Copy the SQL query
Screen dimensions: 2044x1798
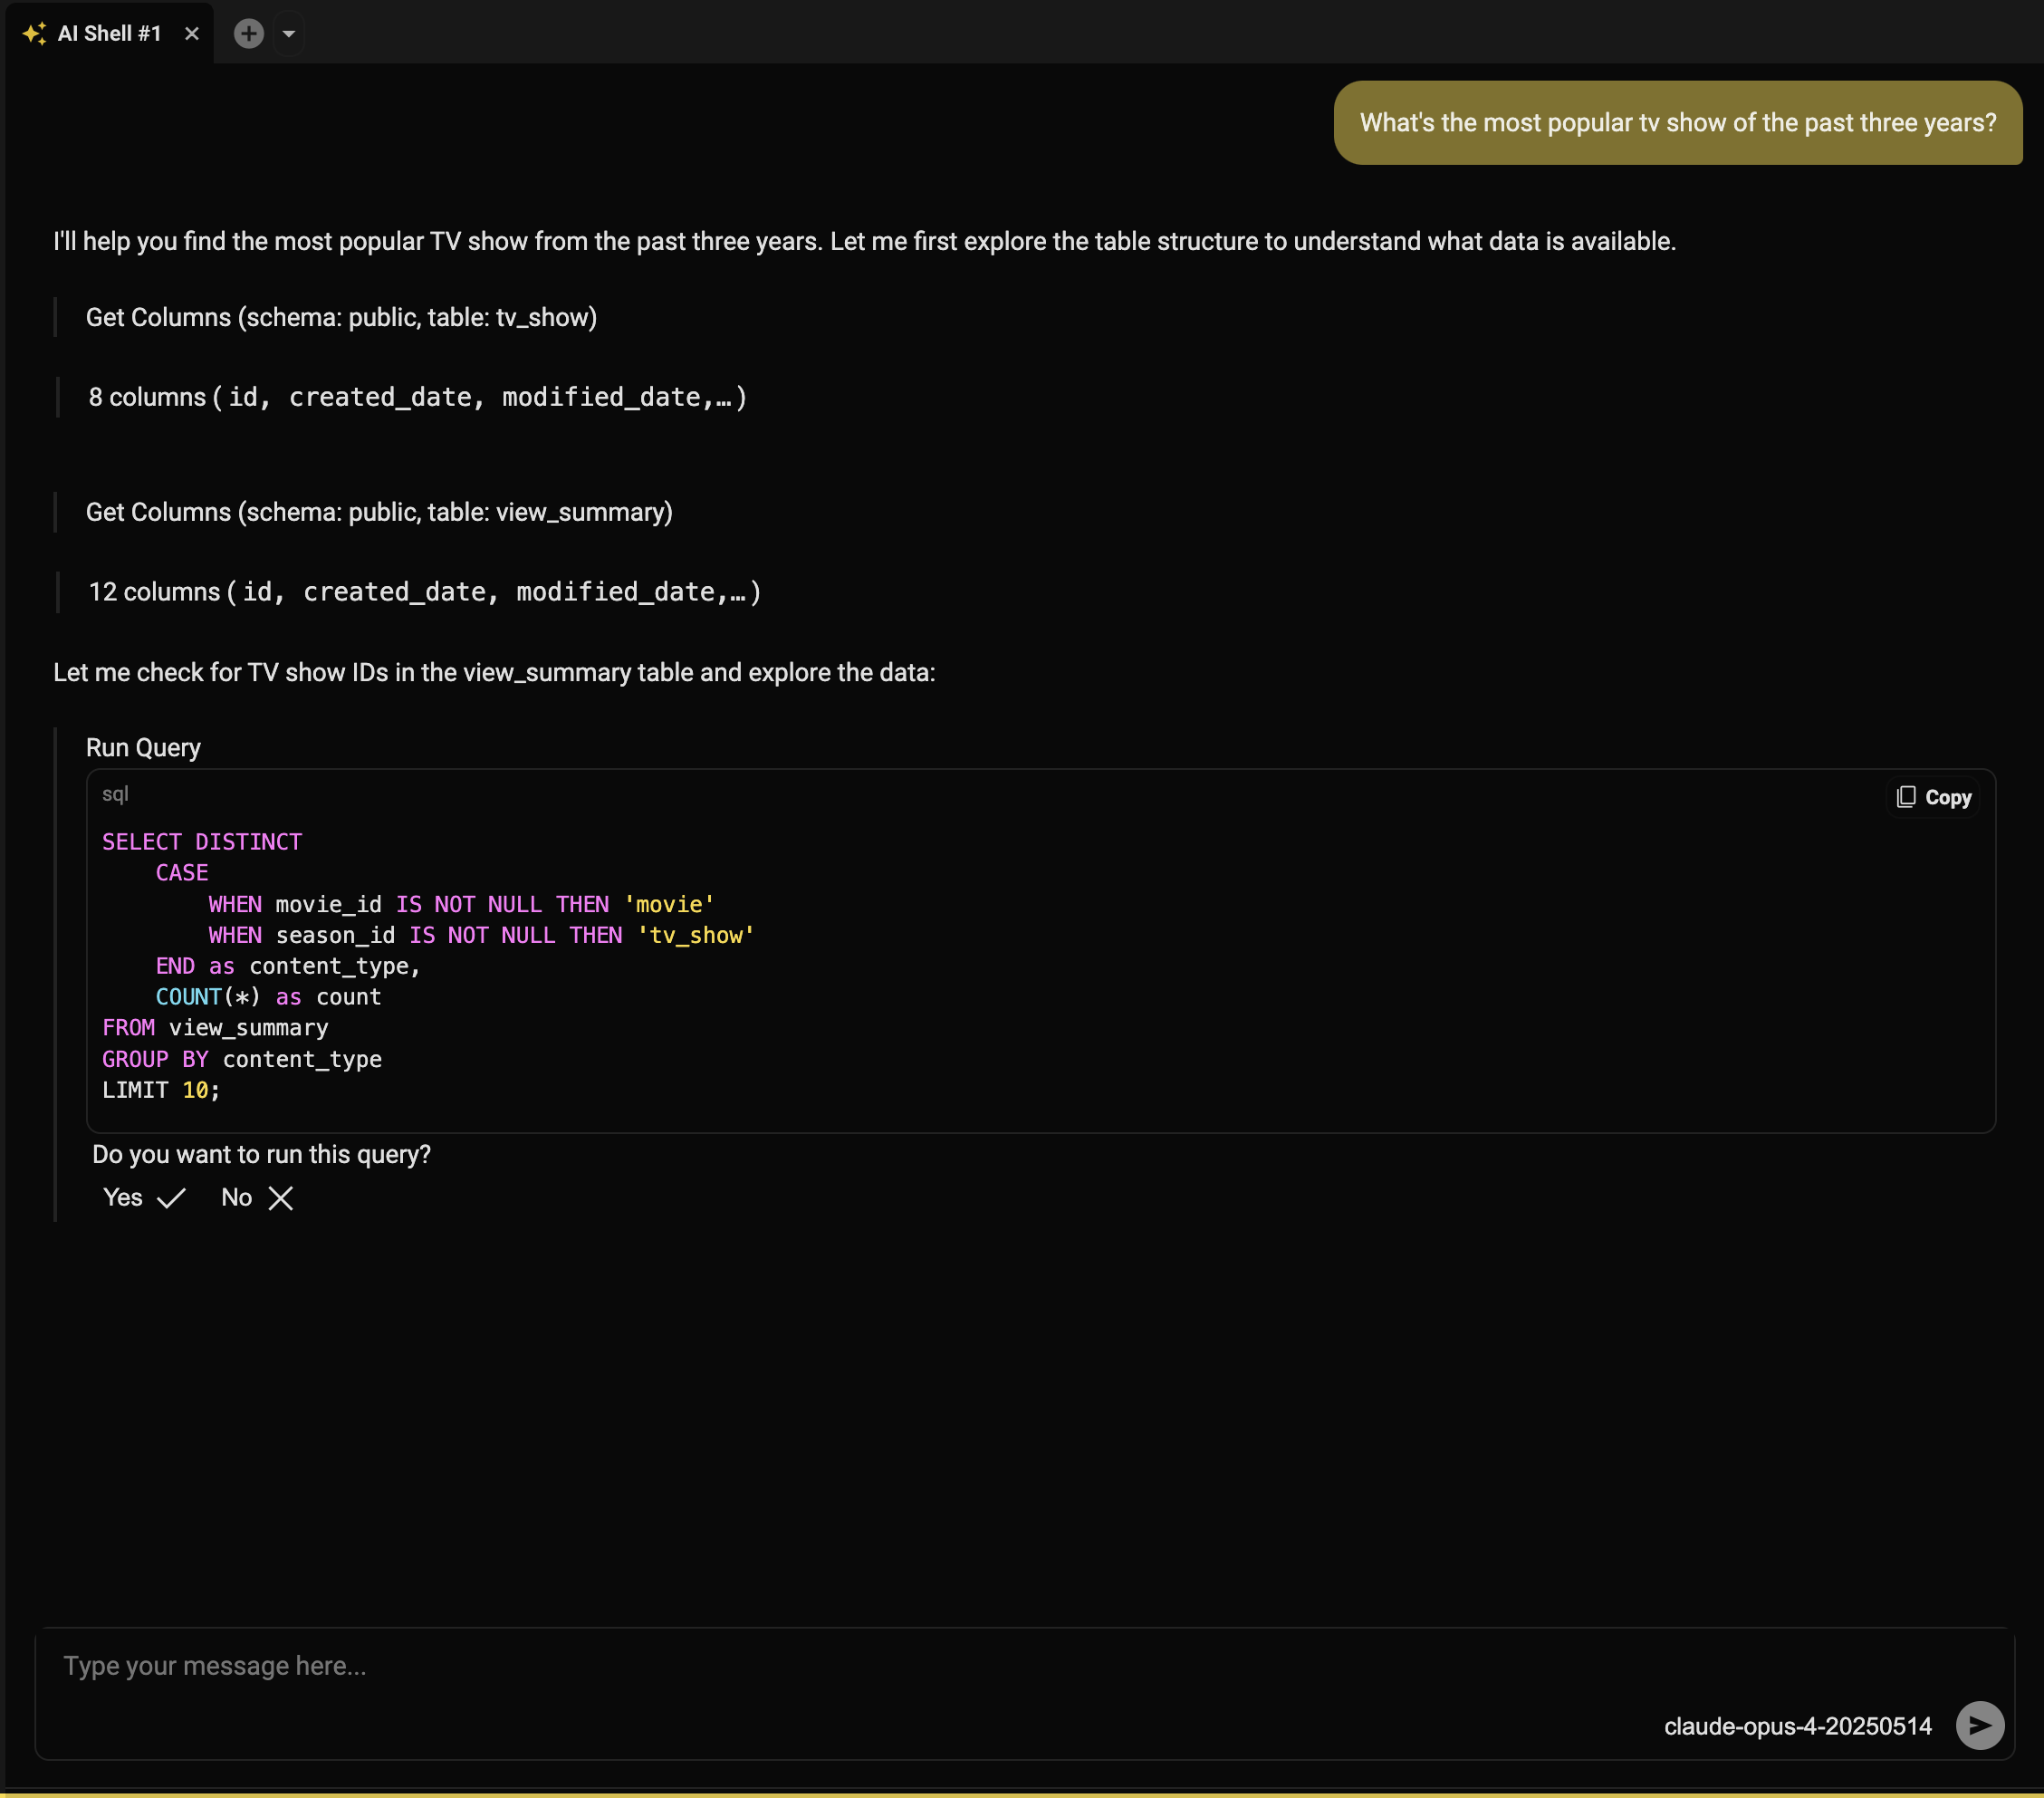click(x=1934, y=797)
